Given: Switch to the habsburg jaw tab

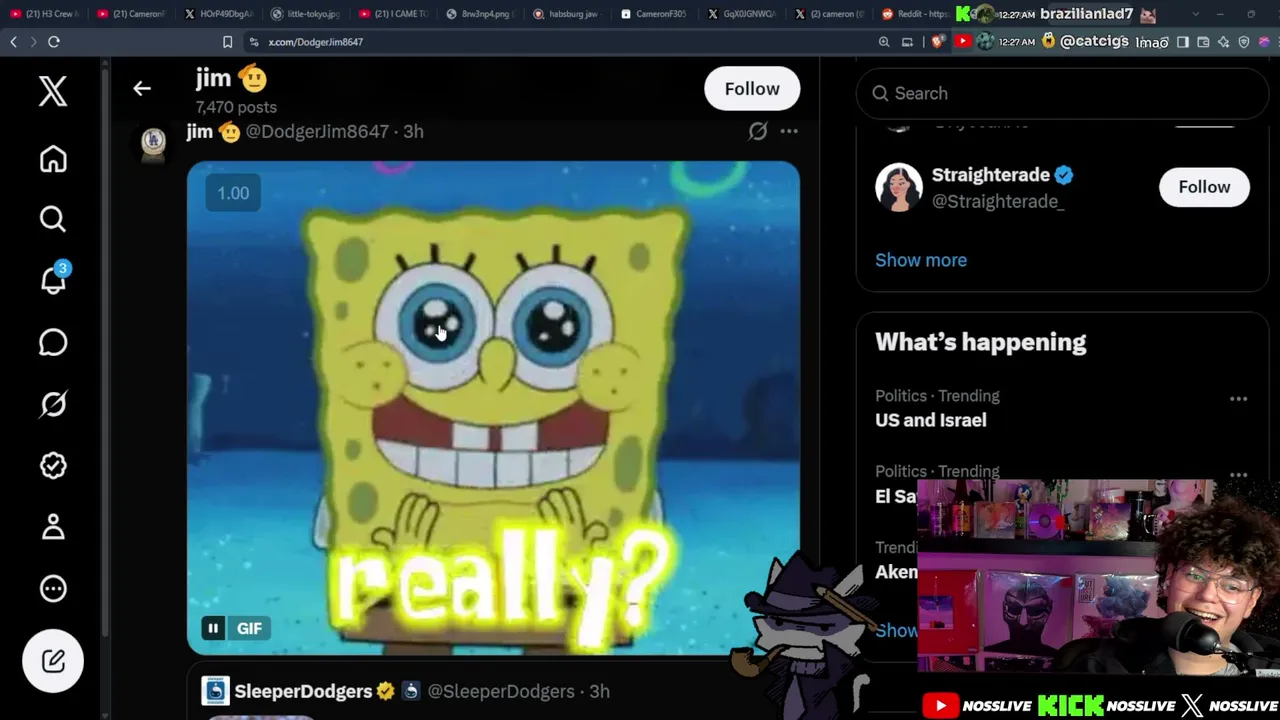Looking at the screenshot, I should [x=567, y=14].
